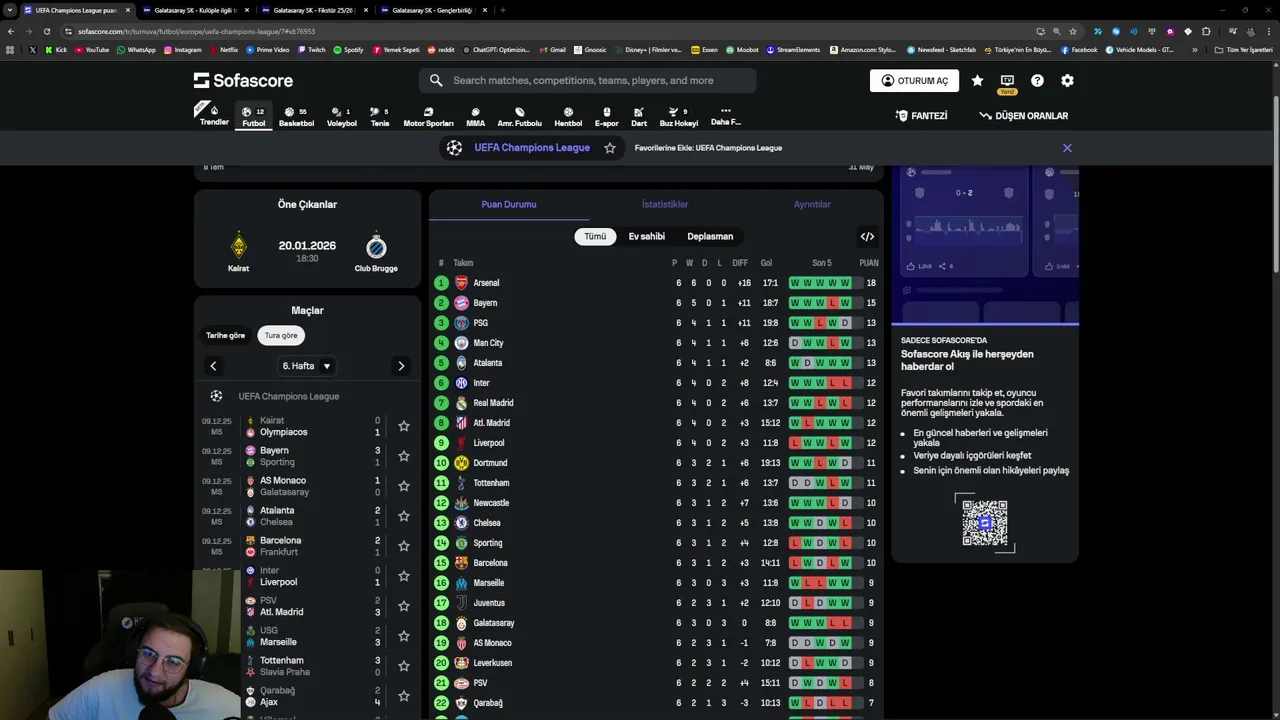This screenshot has height=720, width=1280.
Task: Focus the Sofascore search field
Action: (587, 81)
